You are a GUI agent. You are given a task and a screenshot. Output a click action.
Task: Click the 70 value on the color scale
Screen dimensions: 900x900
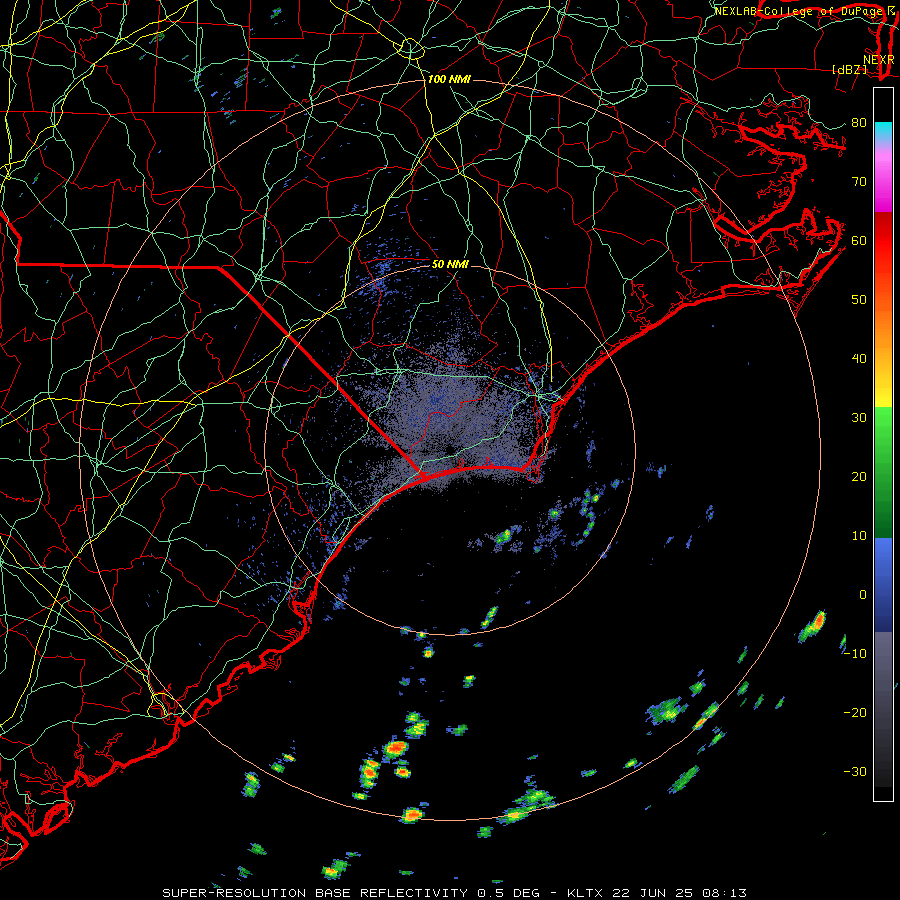[859, 182]
